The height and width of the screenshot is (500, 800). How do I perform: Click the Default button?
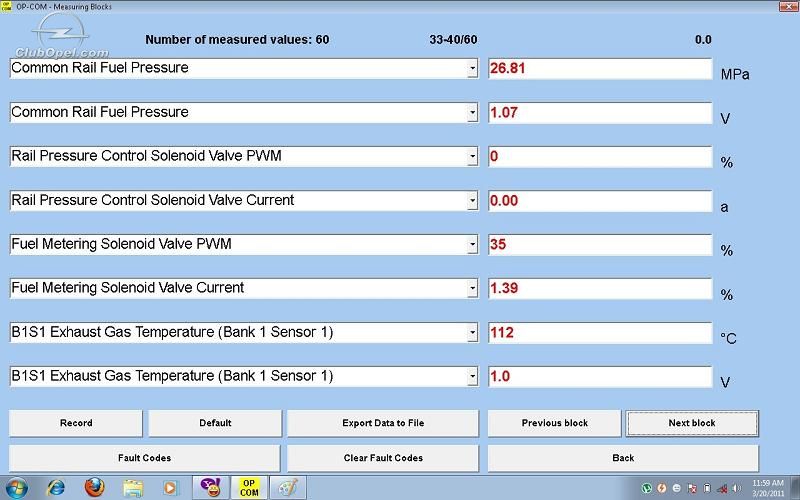[215, 423]
